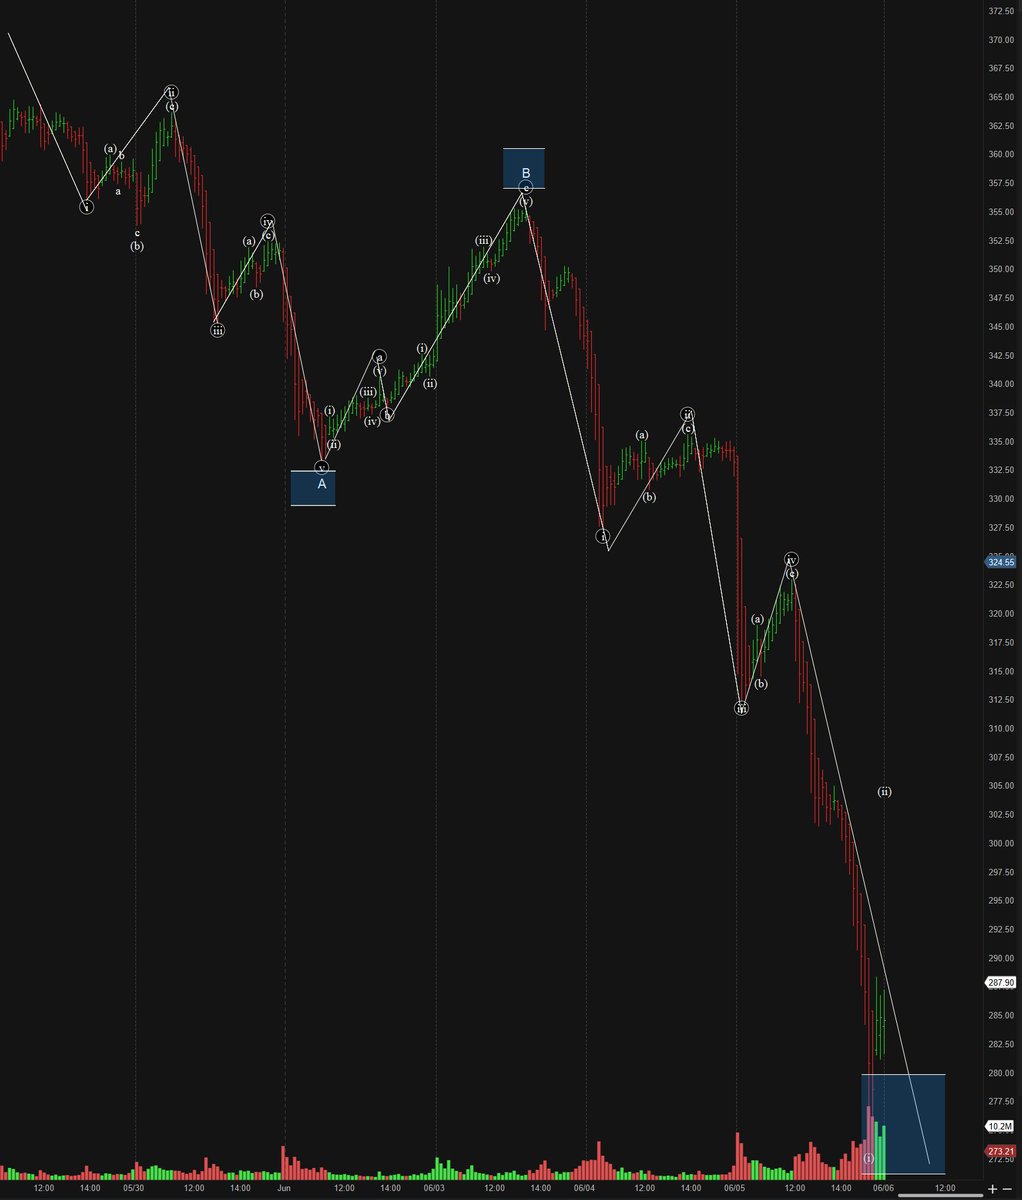The width and height of the screenshot is (1022, 1200).
Task: Click the 10.2M volume tag
Action: 1000,1126
